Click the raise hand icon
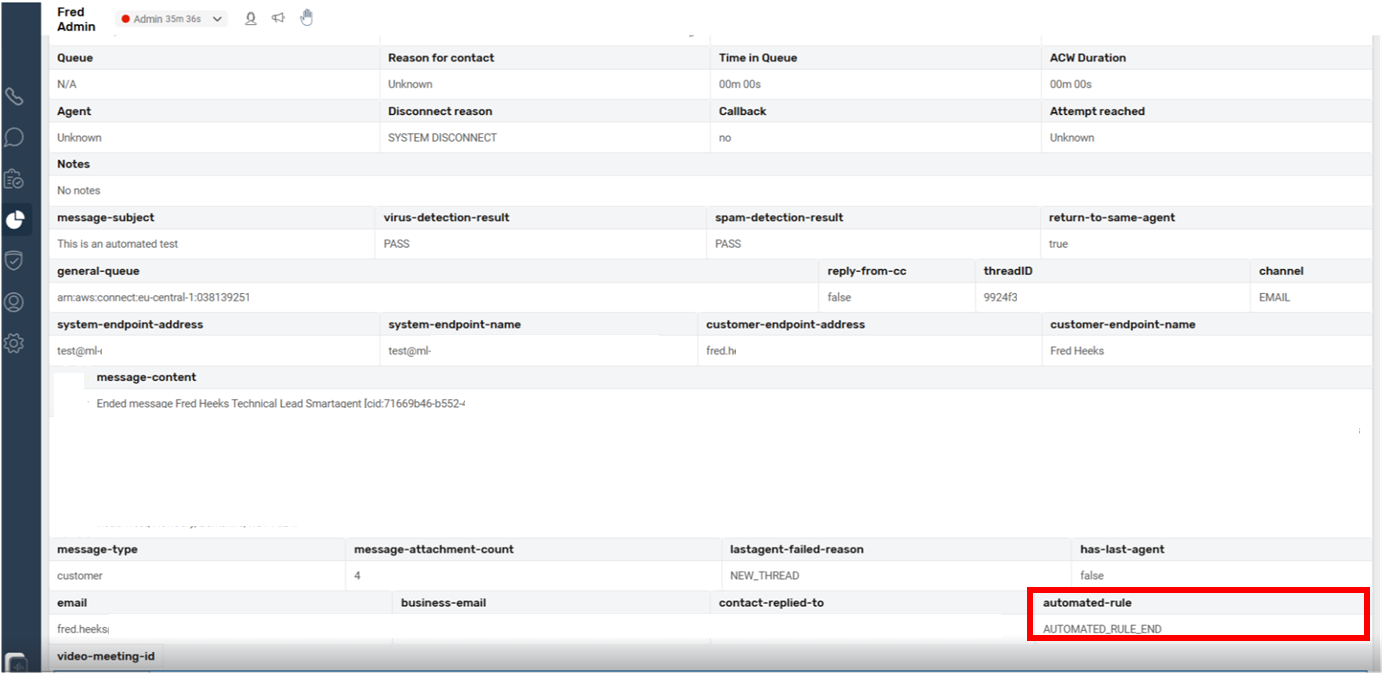Screen dimensions: 1383x674 click(x=306, y=17)
